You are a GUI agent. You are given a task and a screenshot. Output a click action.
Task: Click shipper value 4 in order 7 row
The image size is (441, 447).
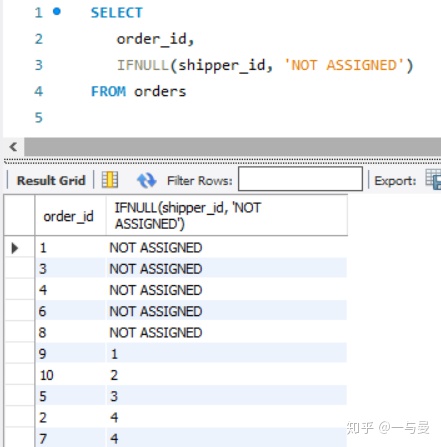(x=114, y=439)
